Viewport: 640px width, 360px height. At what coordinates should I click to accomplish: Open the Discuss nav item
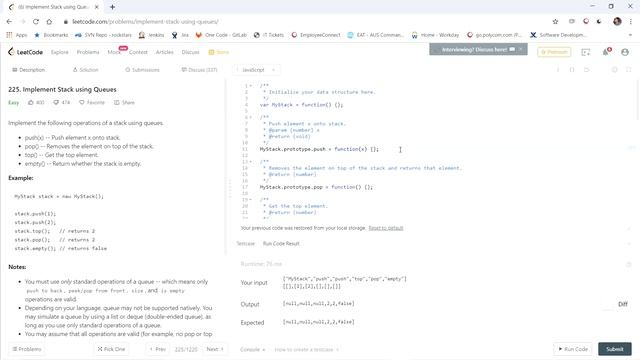point(191,52)
